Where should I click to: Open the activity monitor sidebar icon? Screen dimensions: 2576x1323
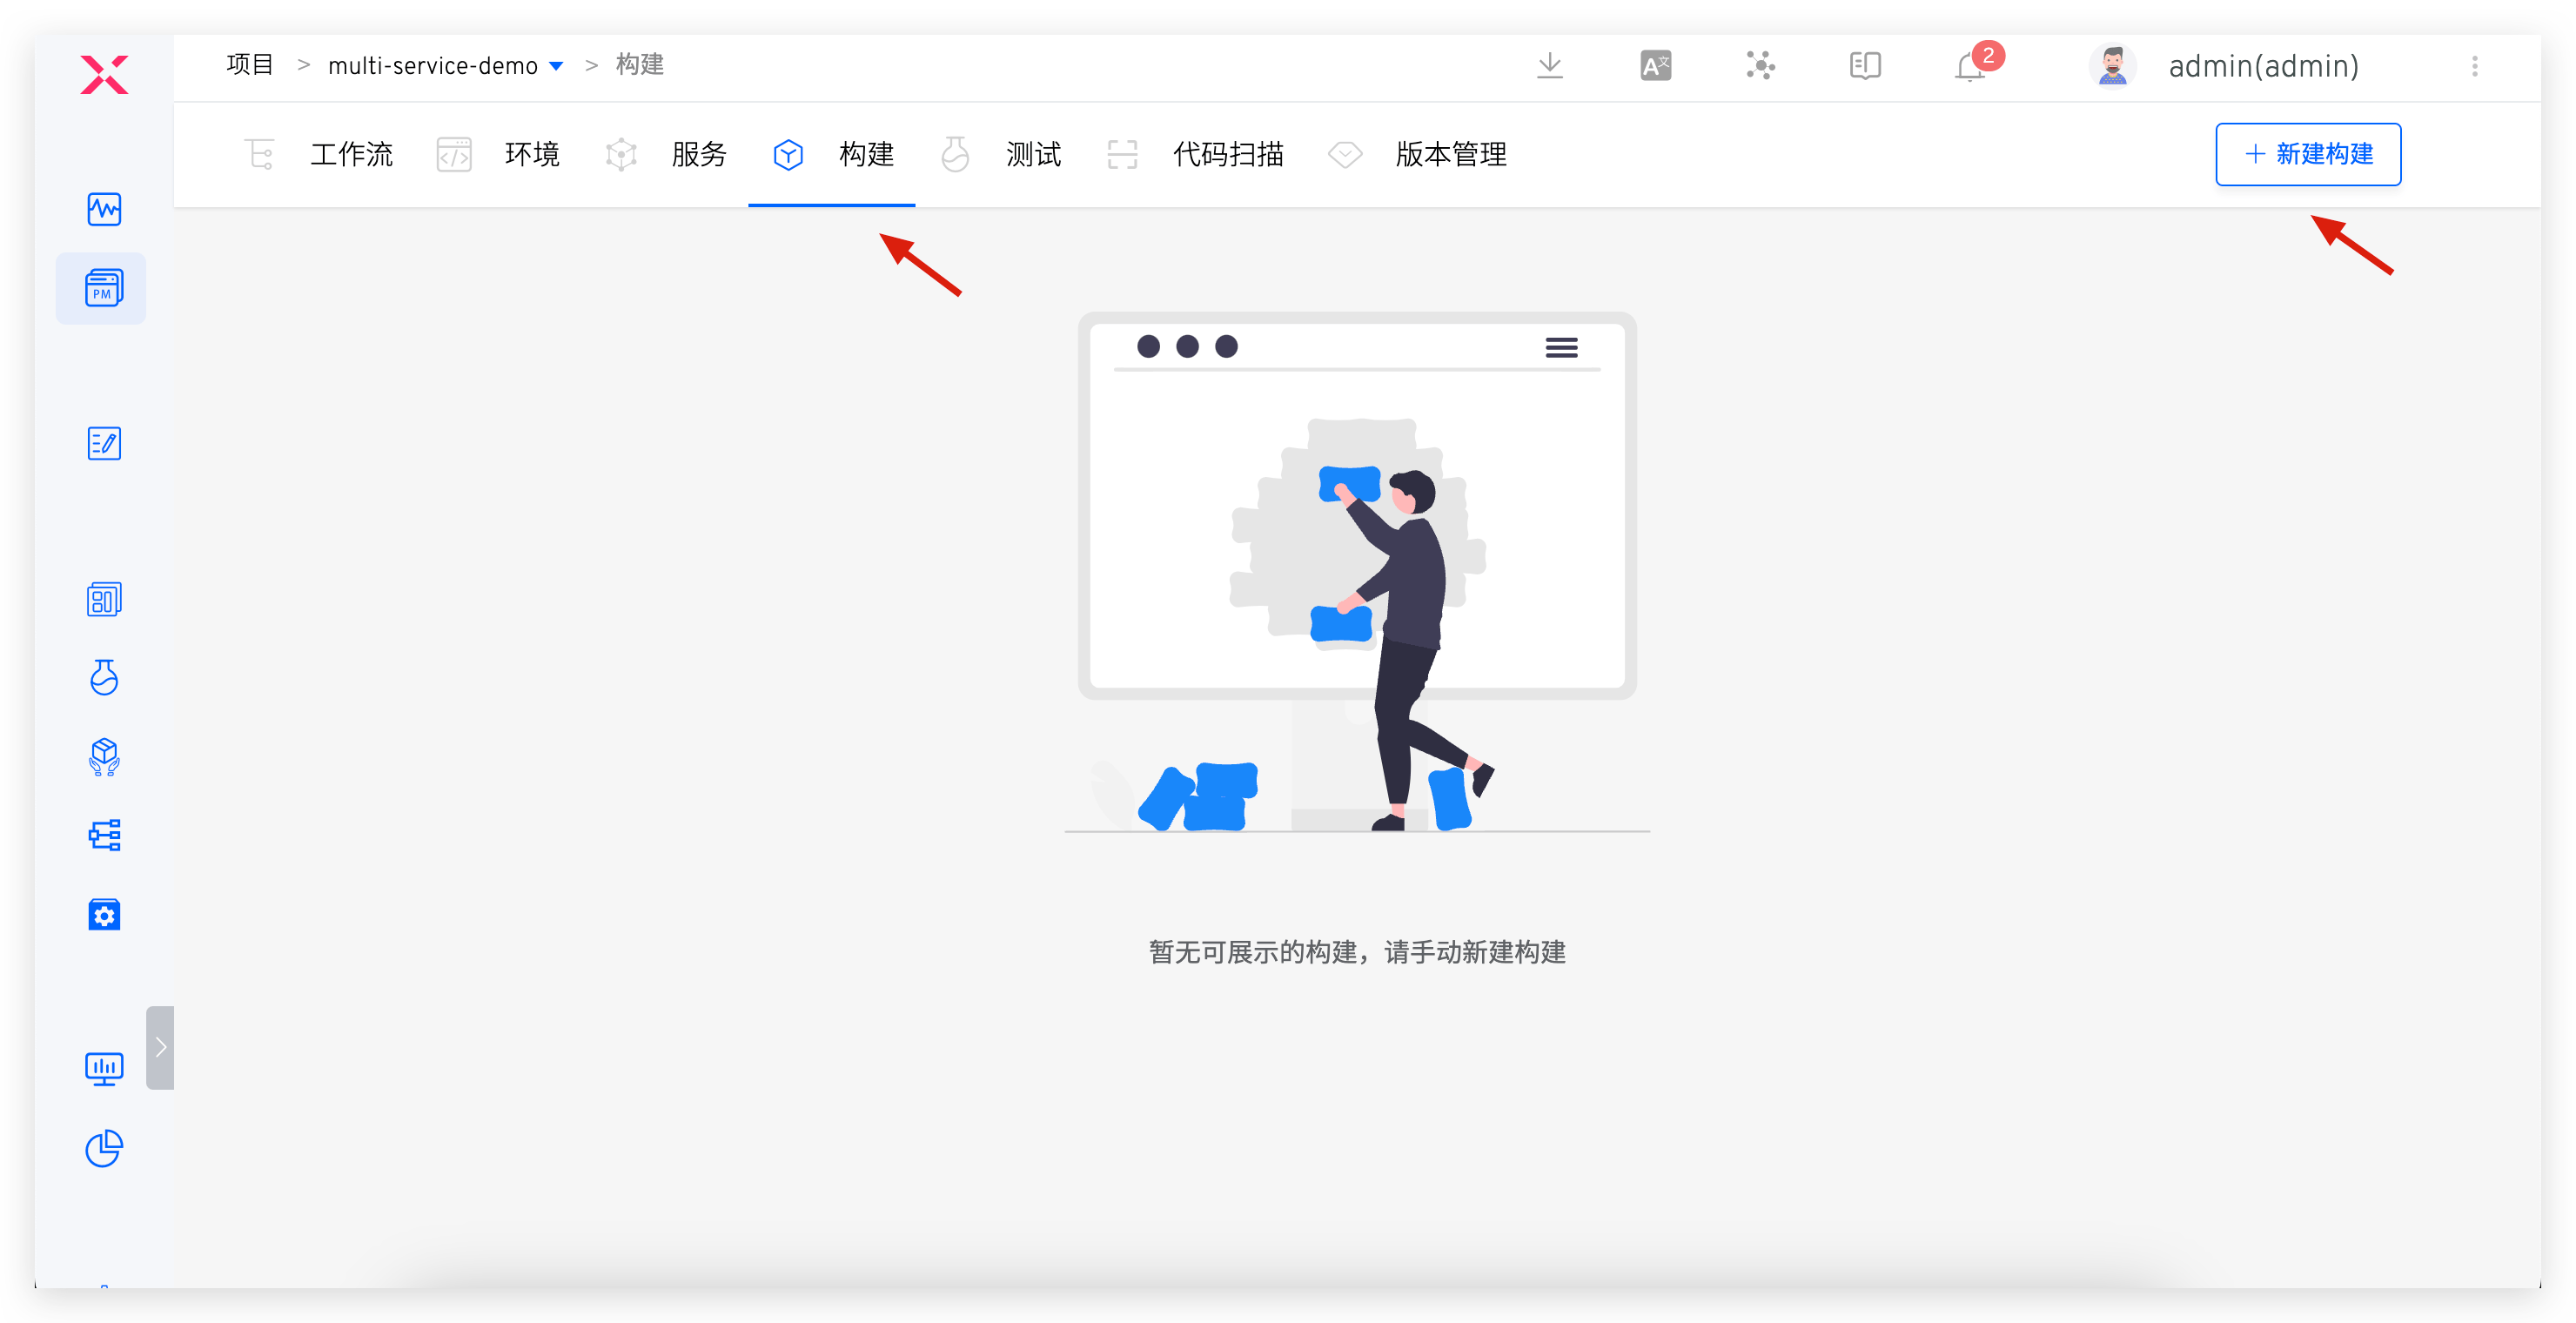(104, 209)
